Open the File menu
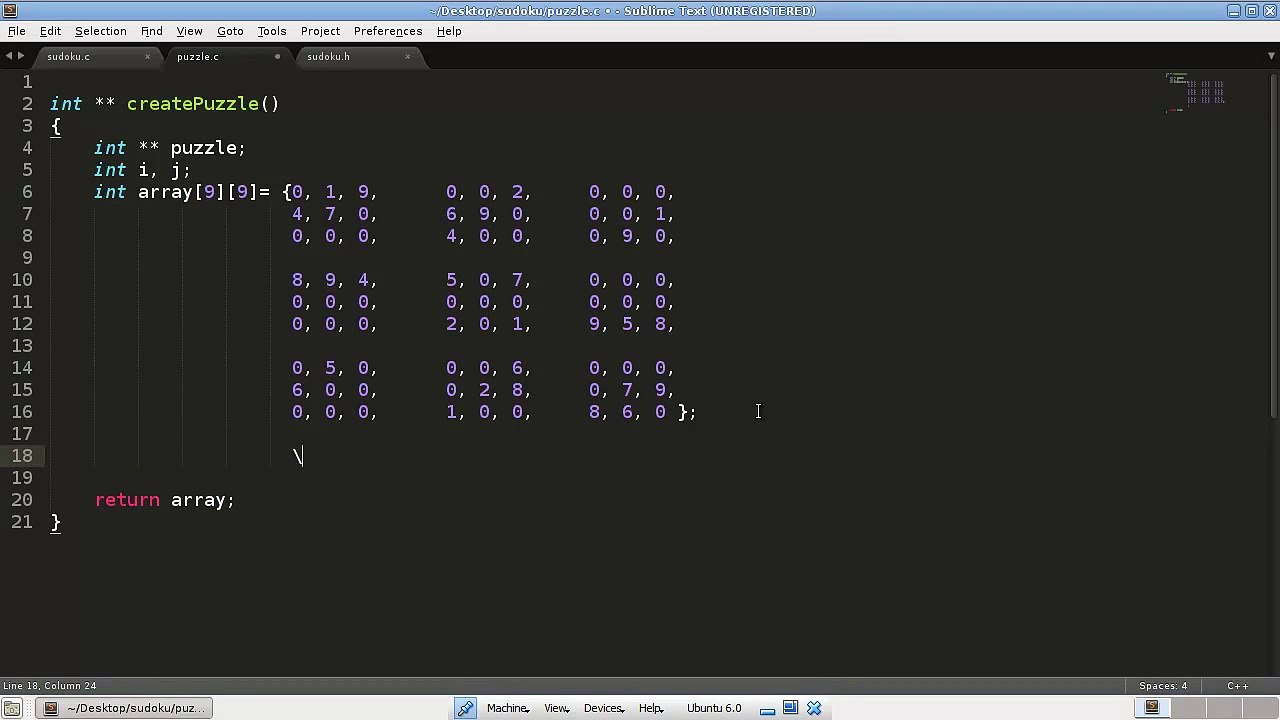This screenshot has height=720, width=1280. click(17, 31)
